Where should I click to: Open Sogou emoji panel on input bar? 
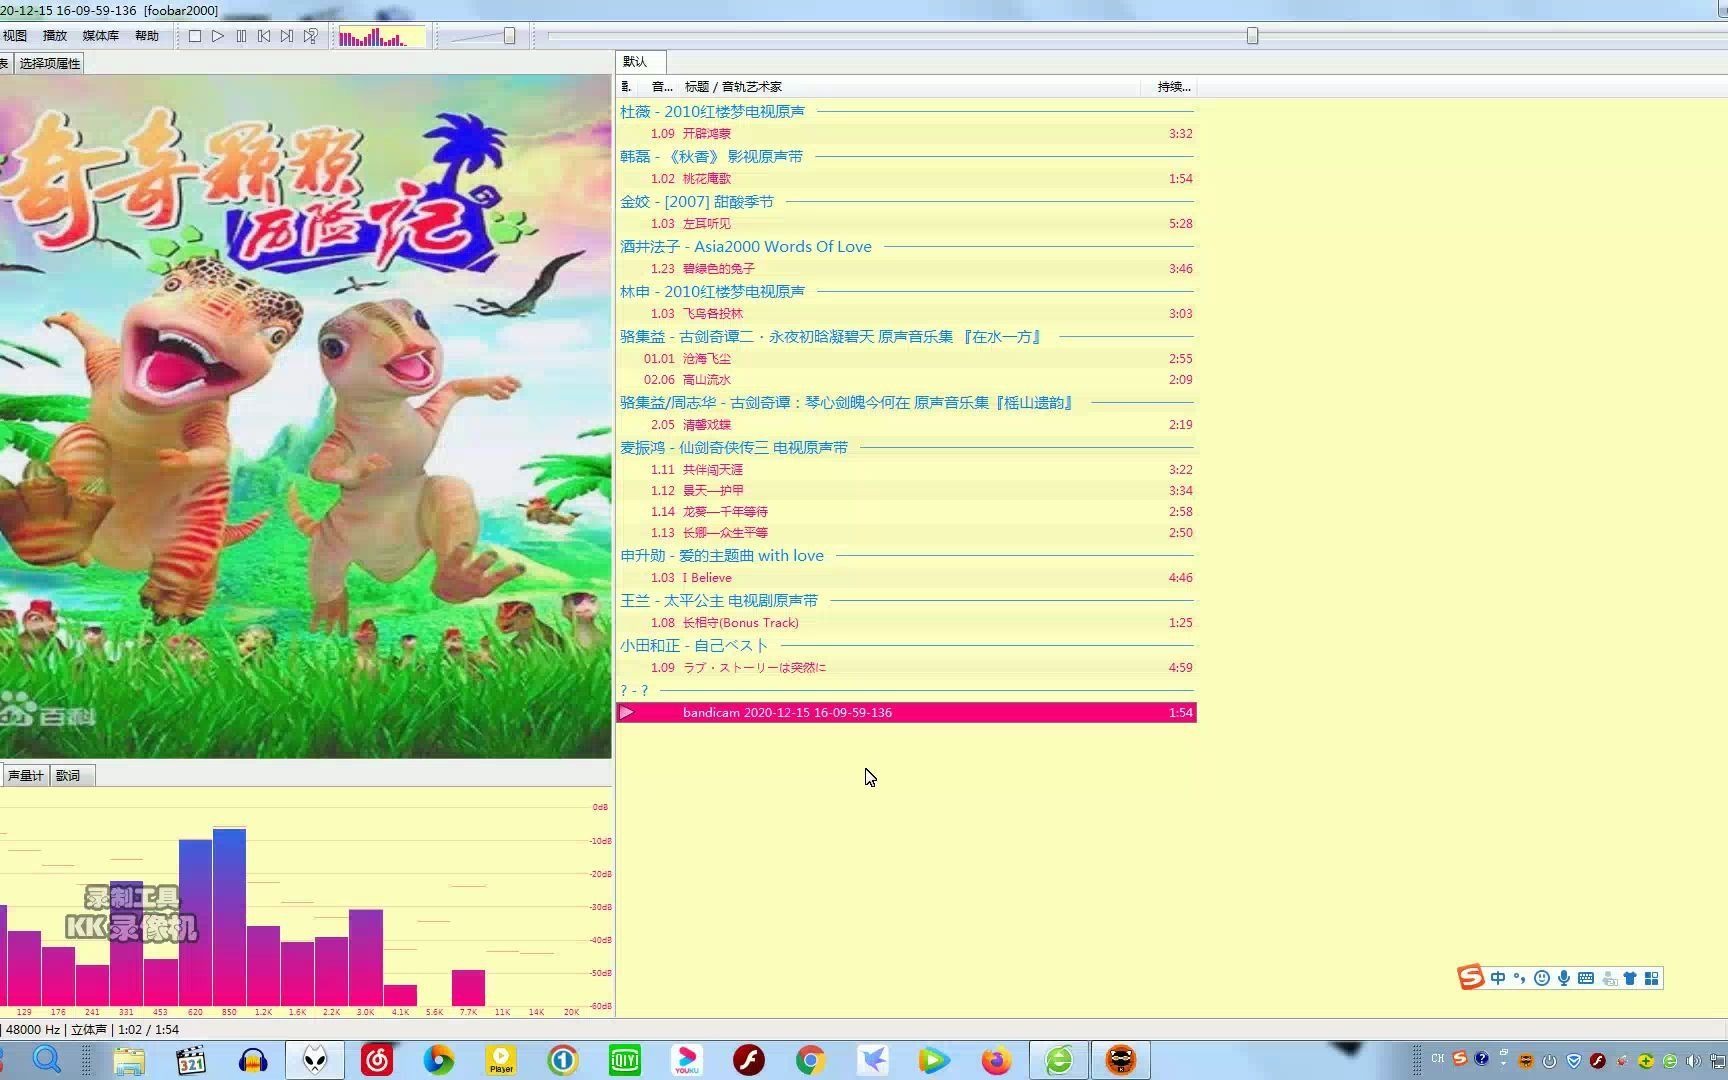point(1542,978)
